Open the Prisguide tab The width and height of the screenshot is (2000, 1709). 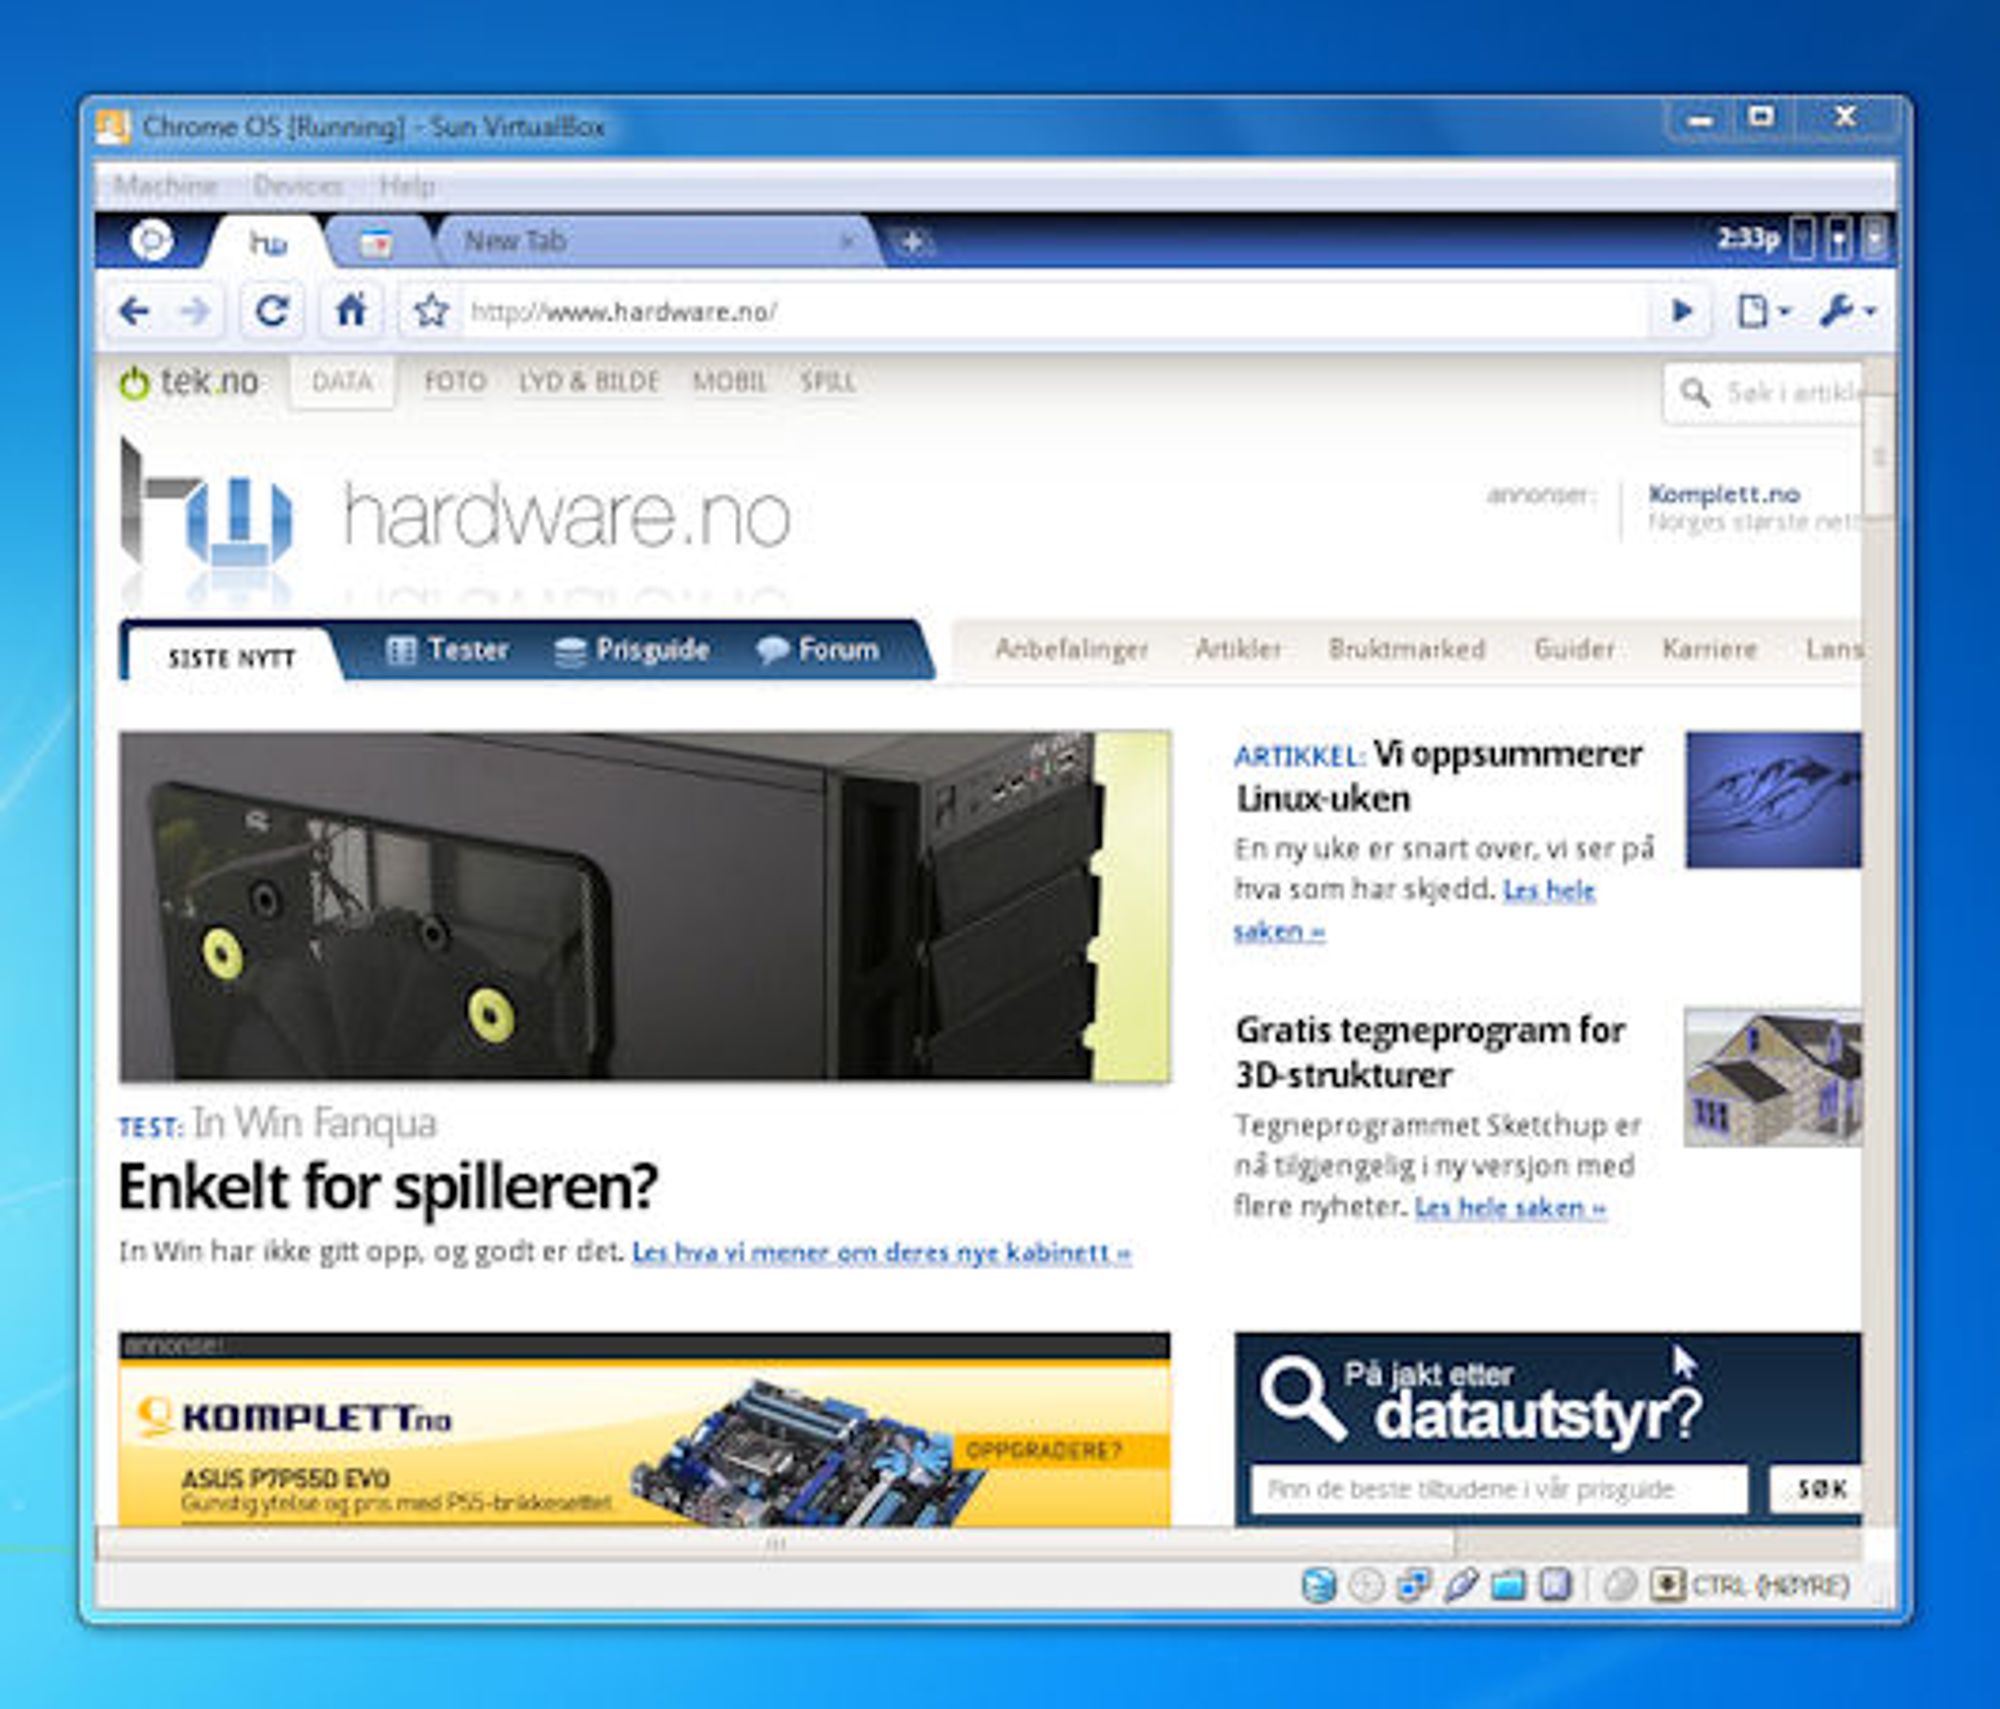(632, 650)
